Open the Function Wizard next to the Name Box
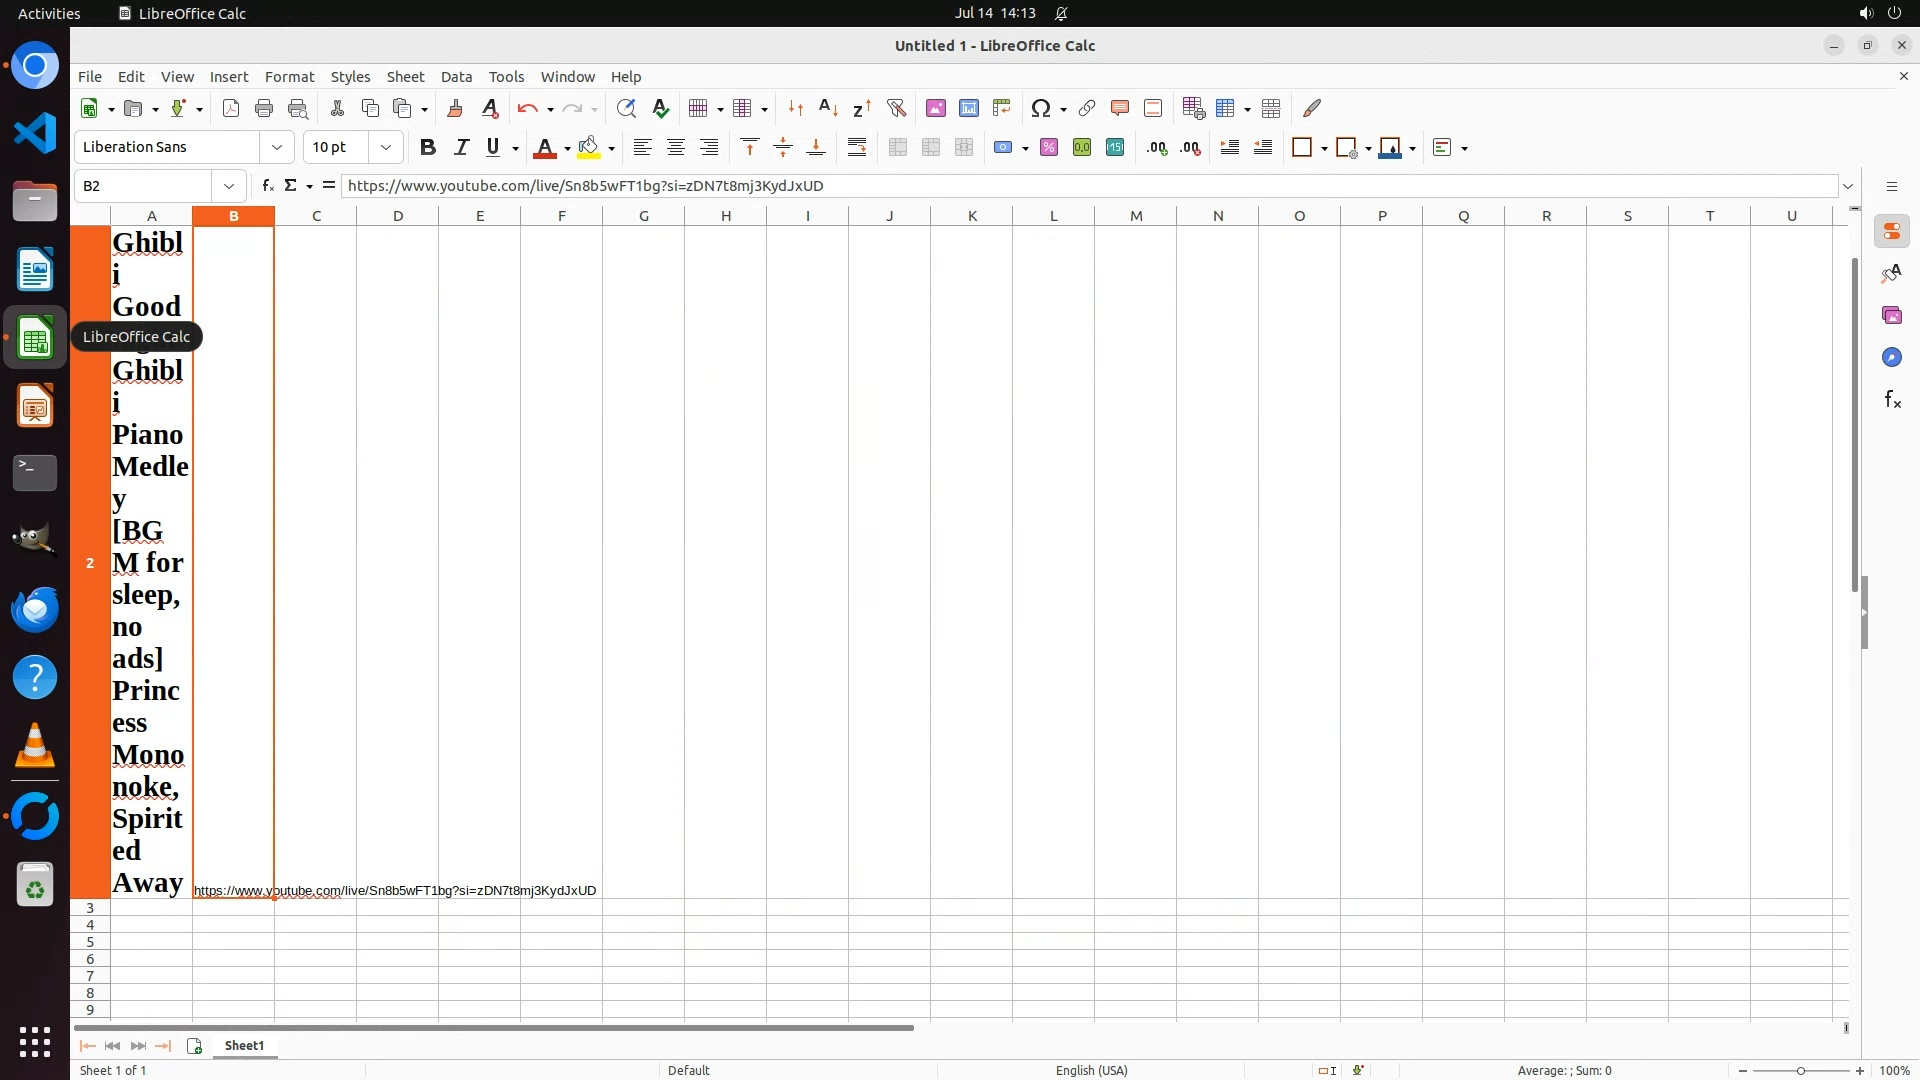1920x1080 pixels. pos(267,186)
